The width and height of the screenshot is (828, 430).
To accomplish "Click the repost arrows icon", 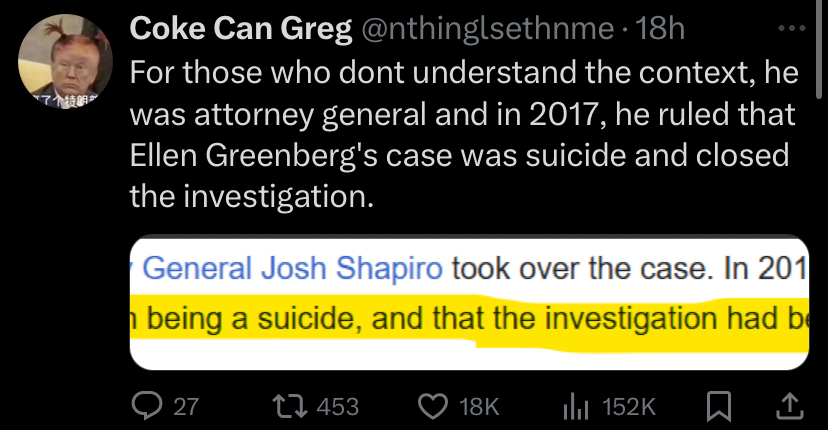I will pos(289,406).
